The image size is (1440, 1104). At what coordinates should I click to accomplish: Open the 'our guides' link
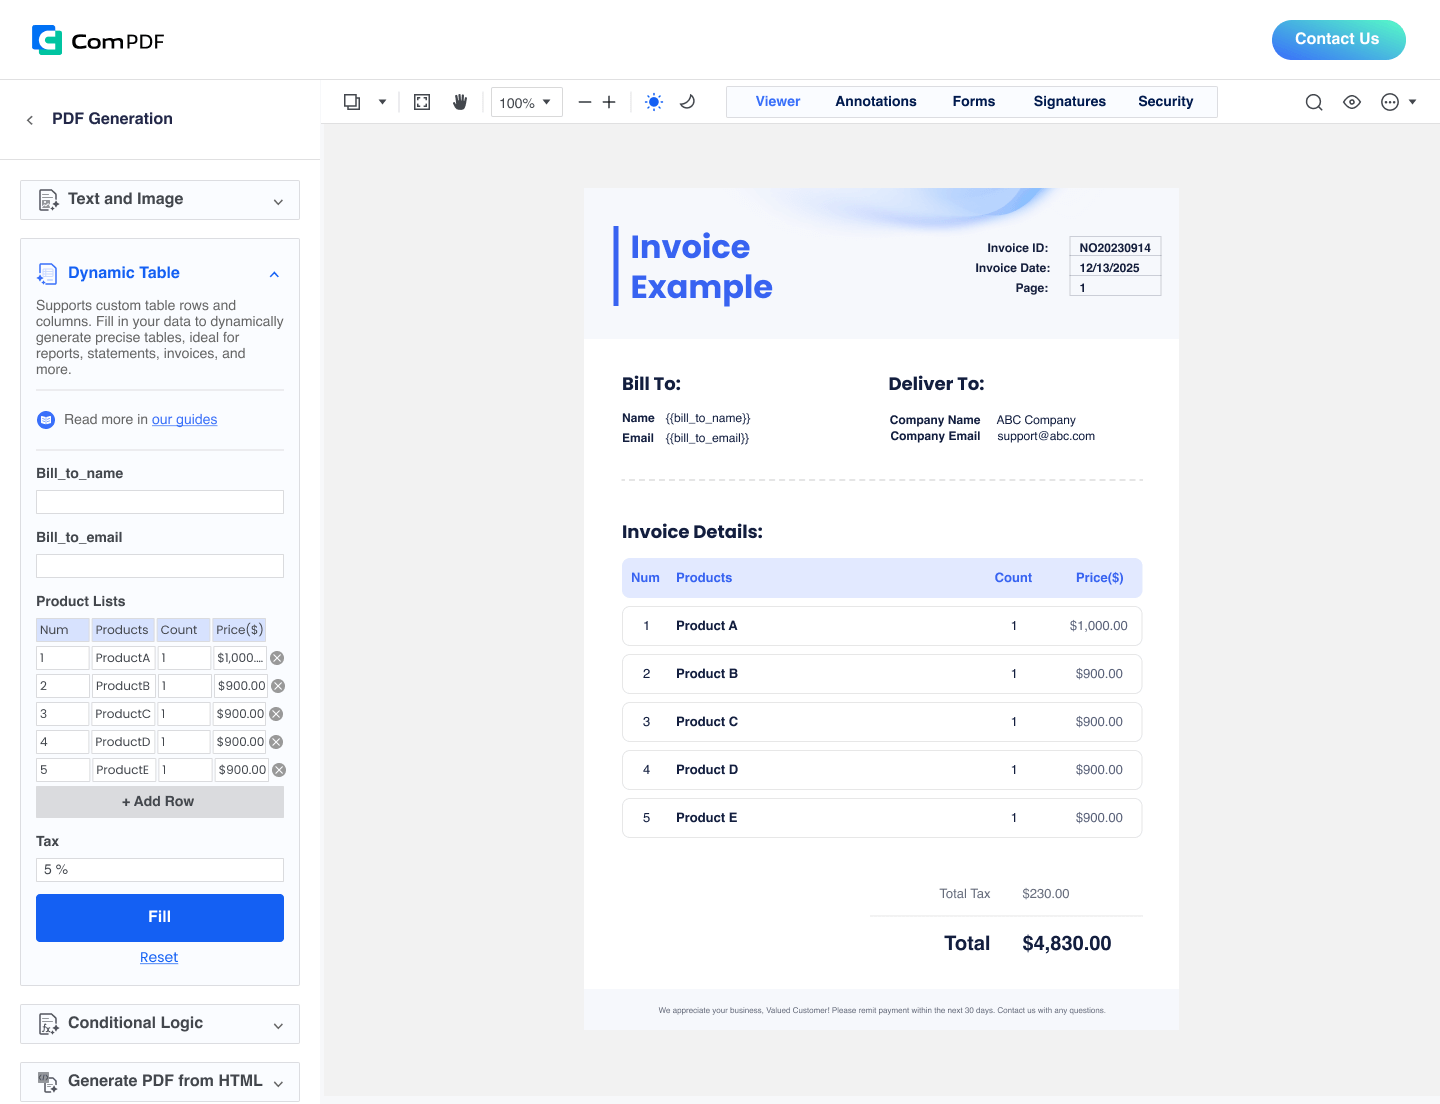[184, 420]
